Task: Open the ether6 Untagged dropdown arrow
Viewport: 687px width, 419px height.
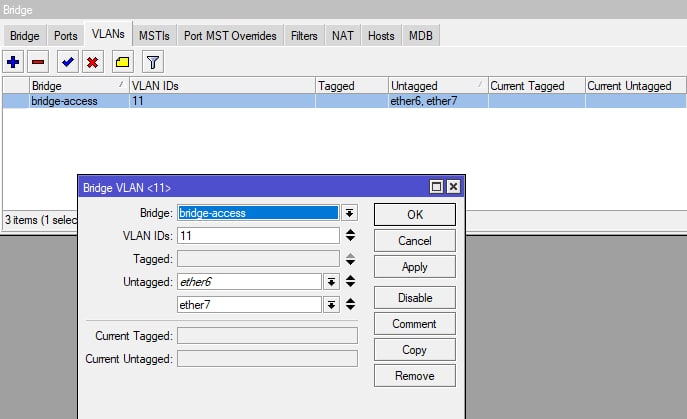Action: 332,282
